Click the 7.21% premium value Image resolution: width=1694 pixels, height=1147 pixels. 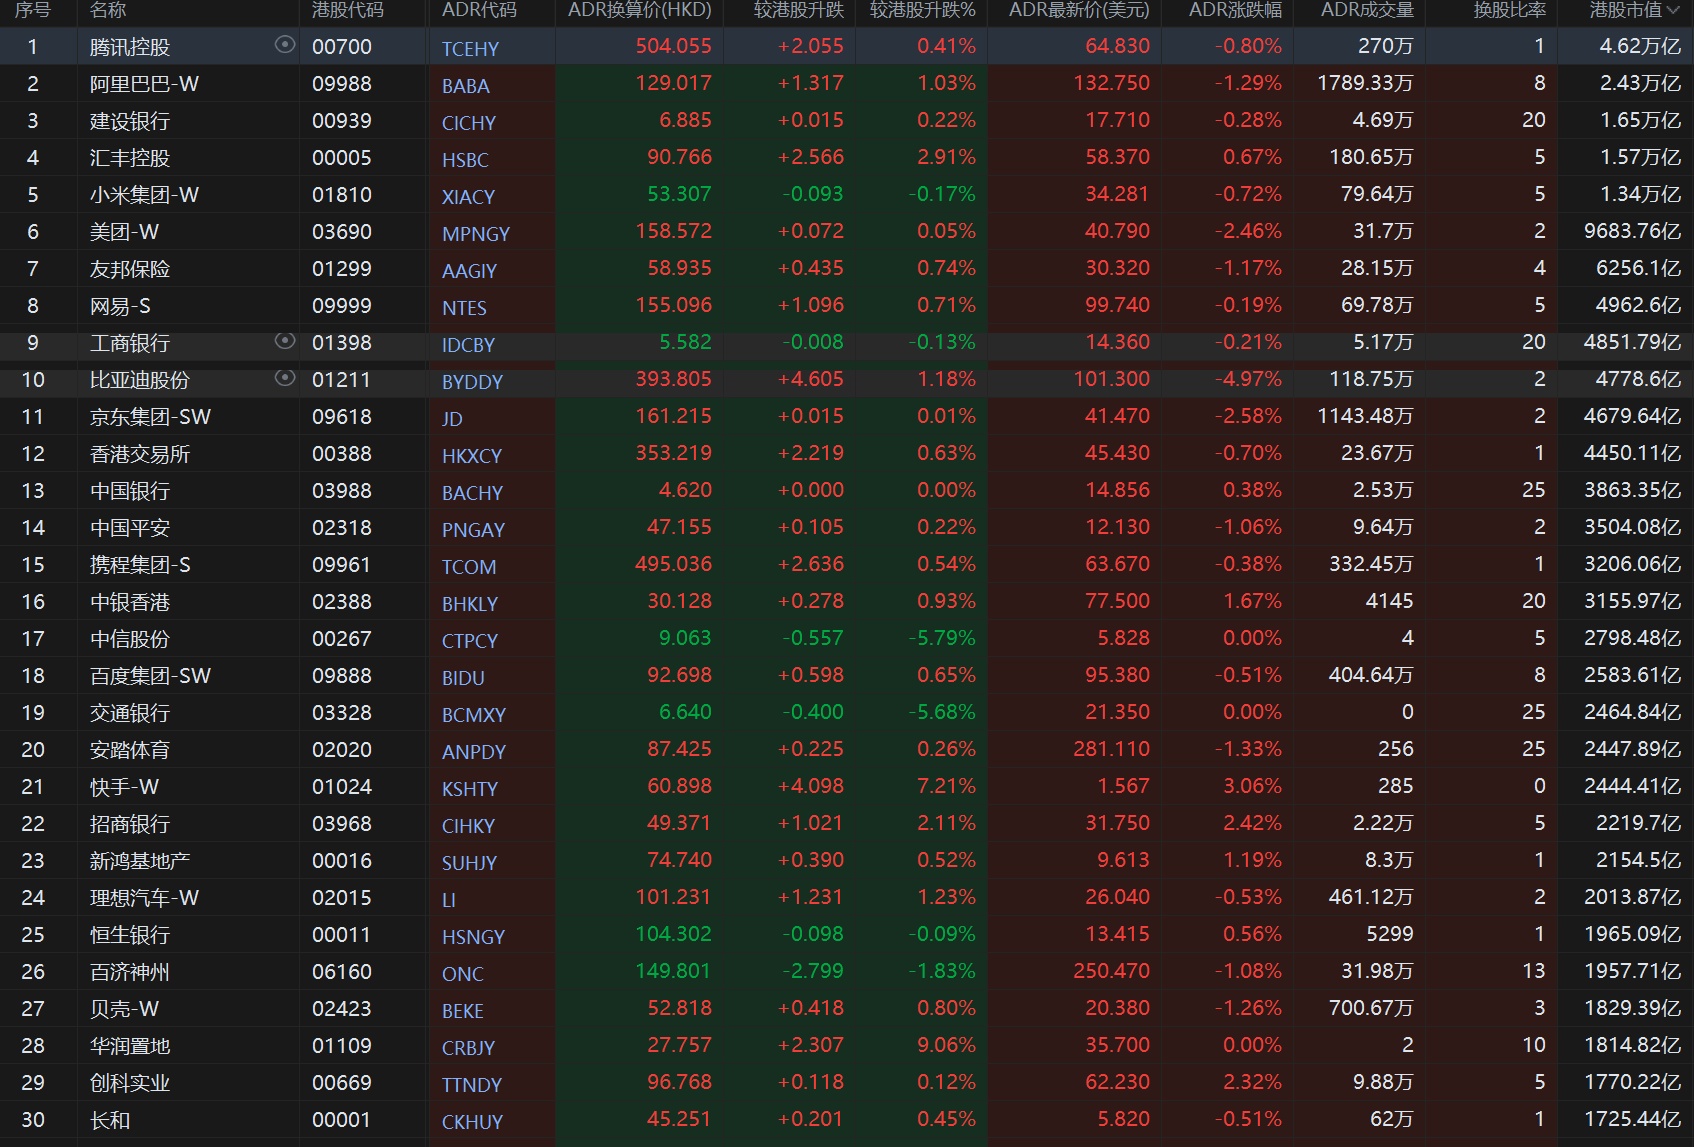click(946, 786)
